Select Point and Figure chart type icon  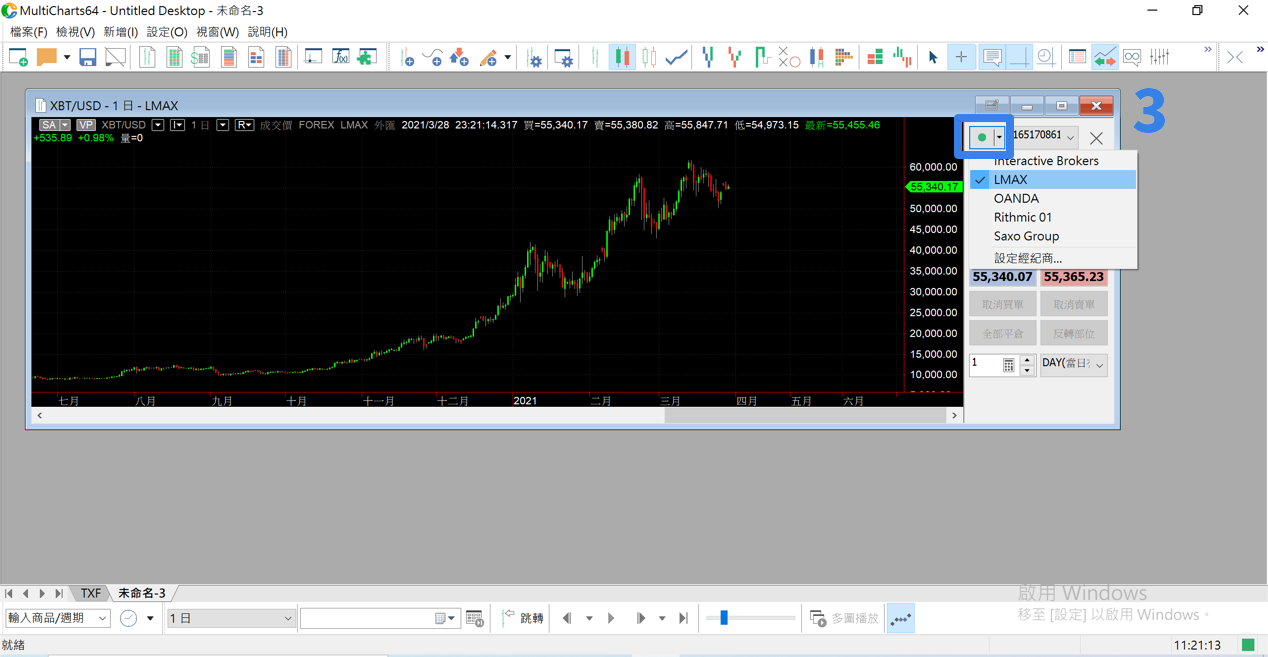coord(789,58)
